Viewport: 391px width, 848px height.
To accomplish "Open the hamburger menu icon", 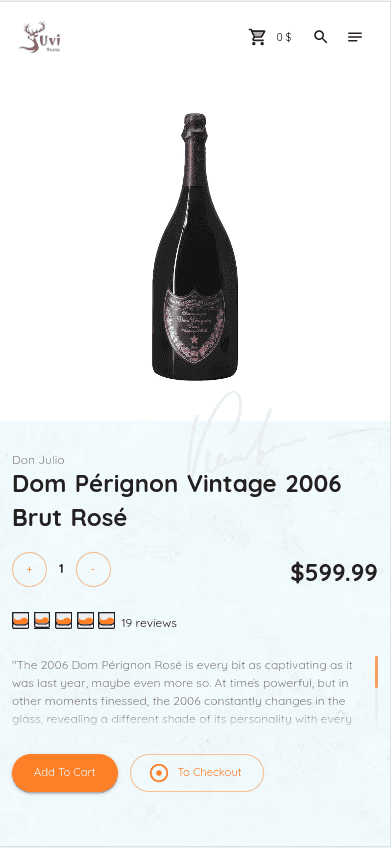I will [x=355, y=37].
